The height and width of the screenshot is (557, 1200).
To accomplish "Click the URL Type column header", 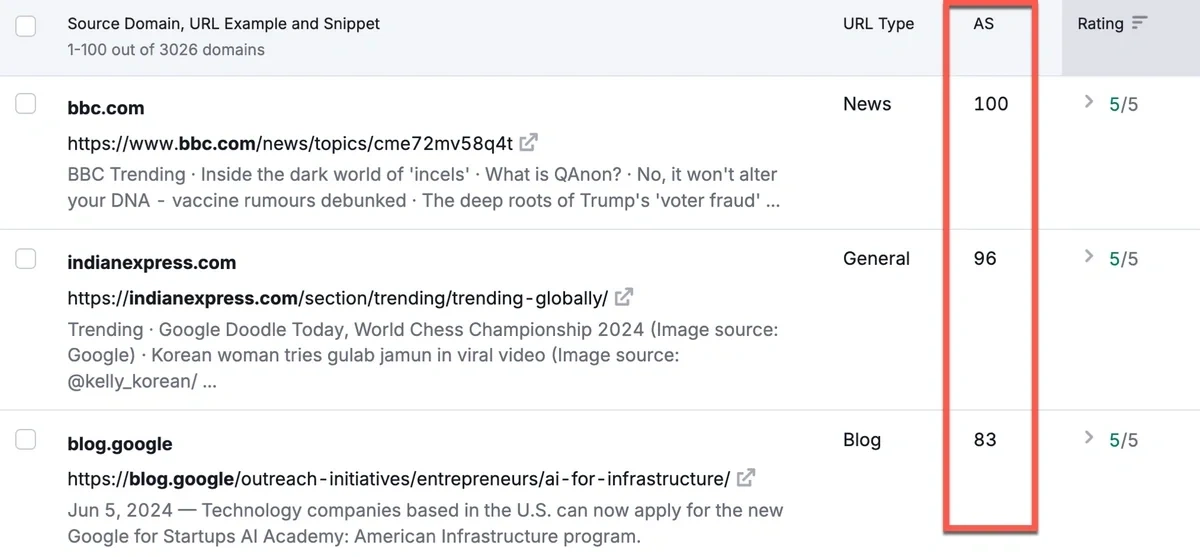I will coord(878,24).
